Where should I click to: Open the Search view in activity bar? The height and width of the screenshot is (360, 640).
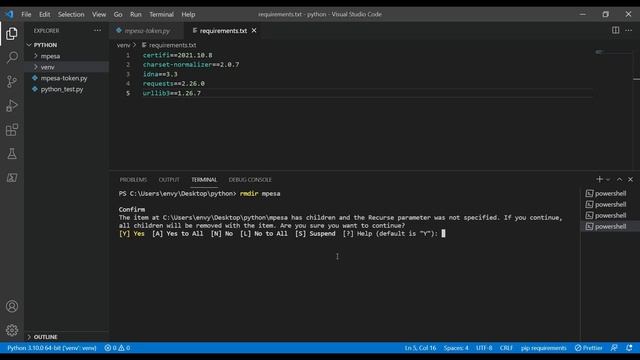pos(12,57)
